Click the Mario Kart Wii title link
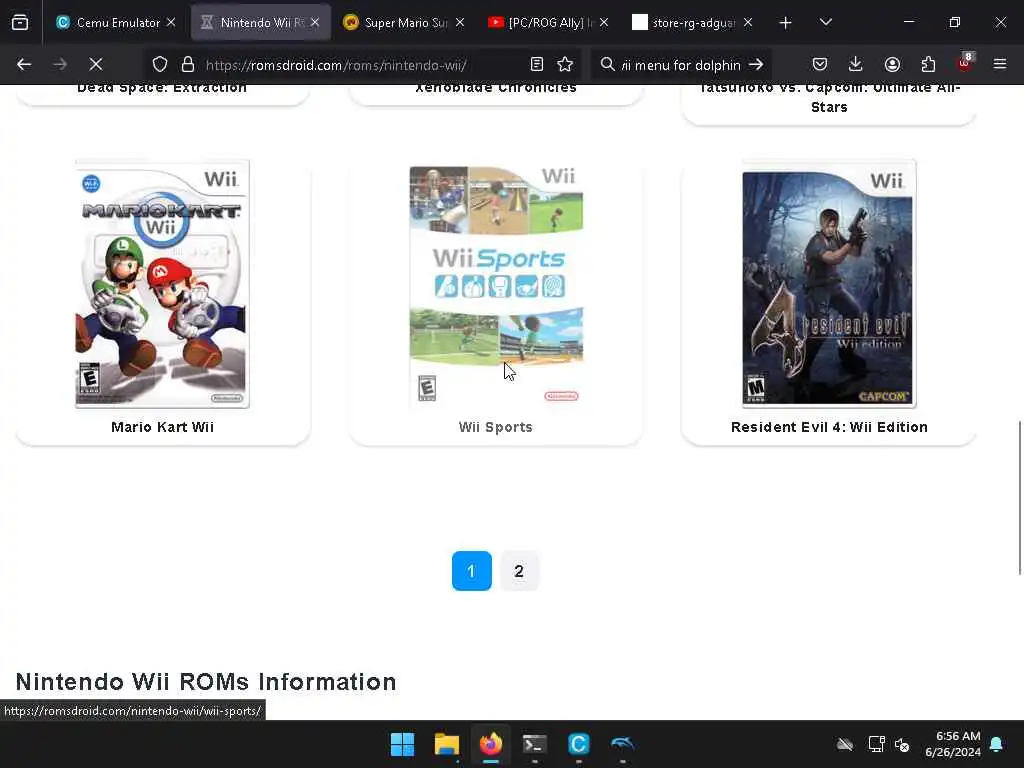Image resolution: width=1024 pixels, height=768 pixels. pyautogui.click(x=163, y=427)
